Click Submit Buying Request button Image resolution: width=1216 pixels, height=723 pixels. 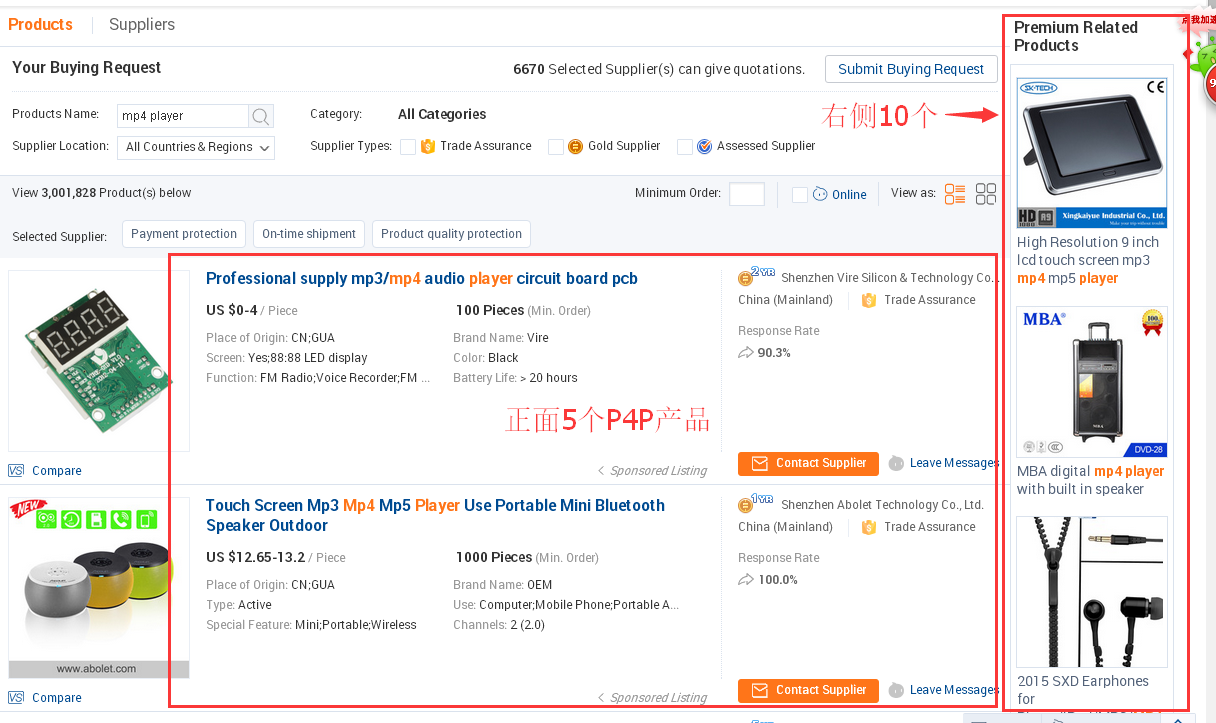[x=911, y=69]
